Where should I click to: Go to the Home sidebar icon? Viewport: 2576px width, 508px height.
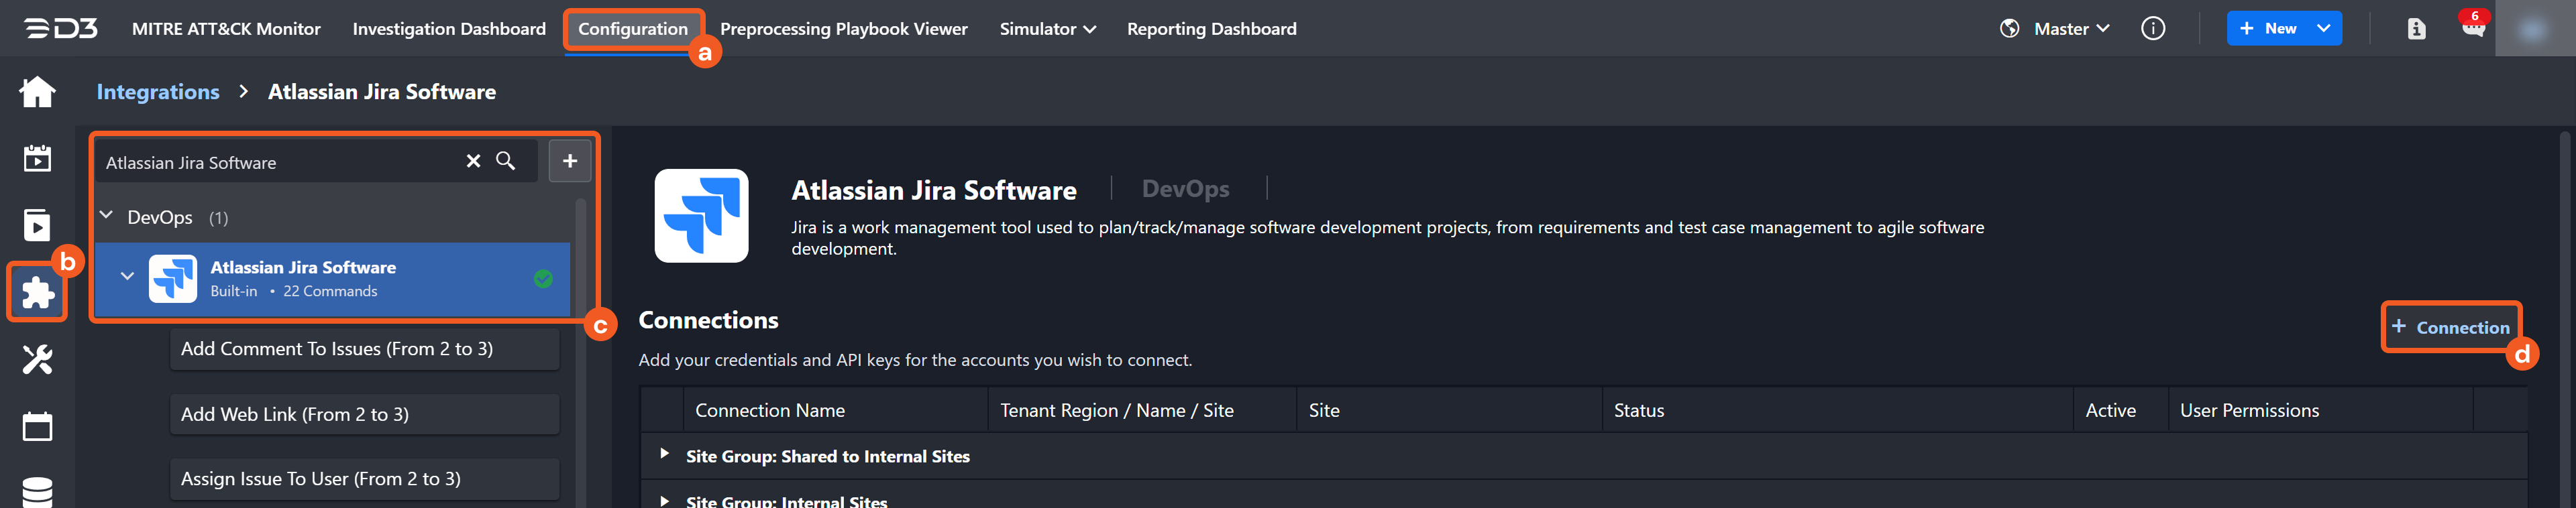pyautogui.click(x=37, y=92)
